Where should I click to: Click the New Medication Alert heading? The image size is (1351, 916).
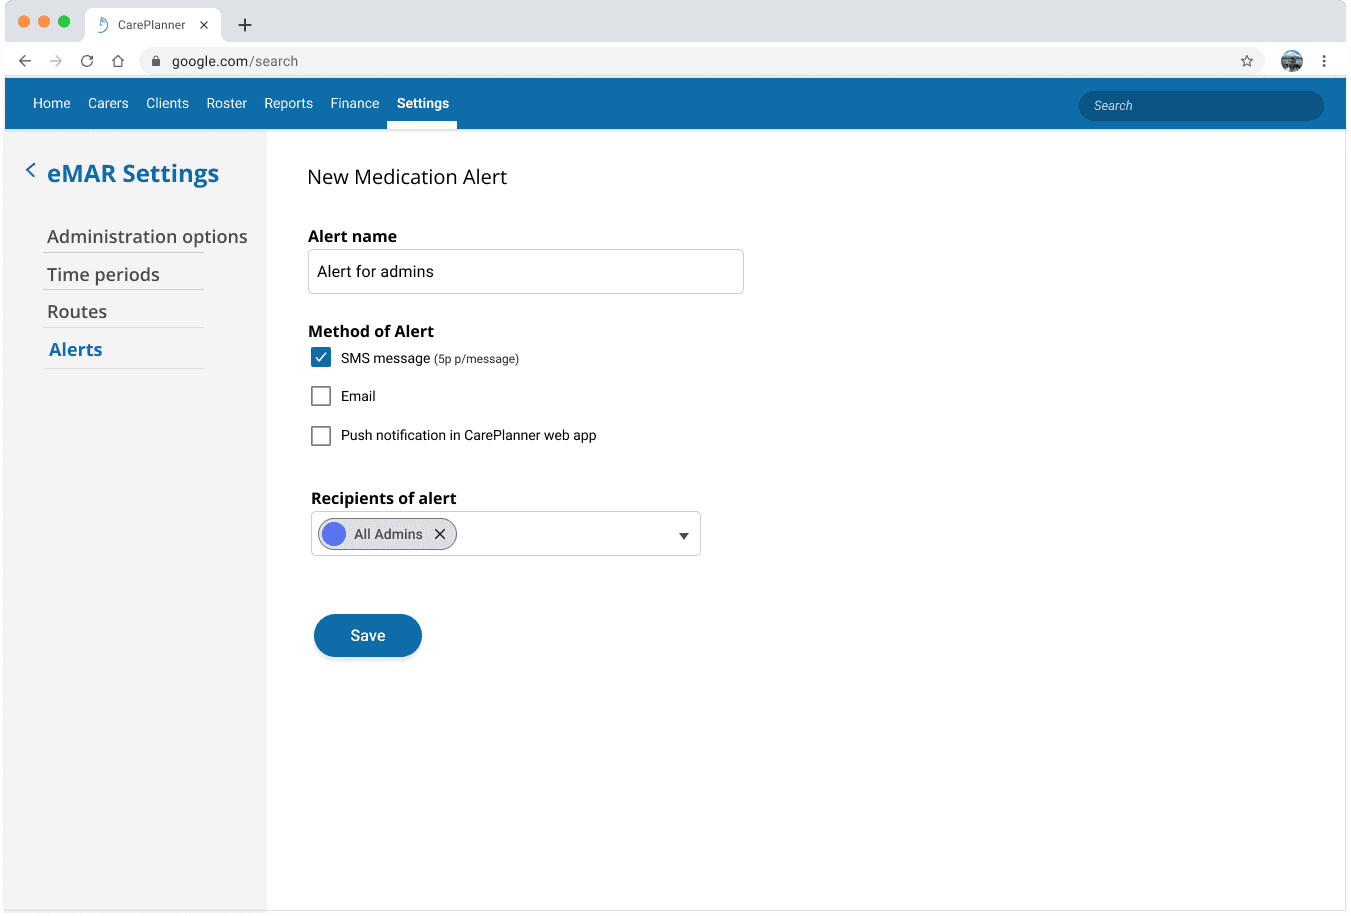tap(407, 177)
